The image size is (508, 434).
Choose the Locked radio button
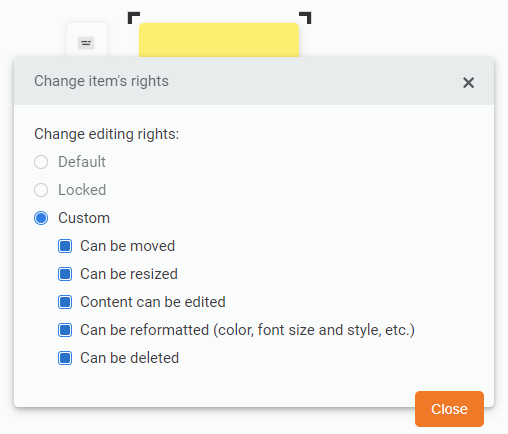(41, 190)
